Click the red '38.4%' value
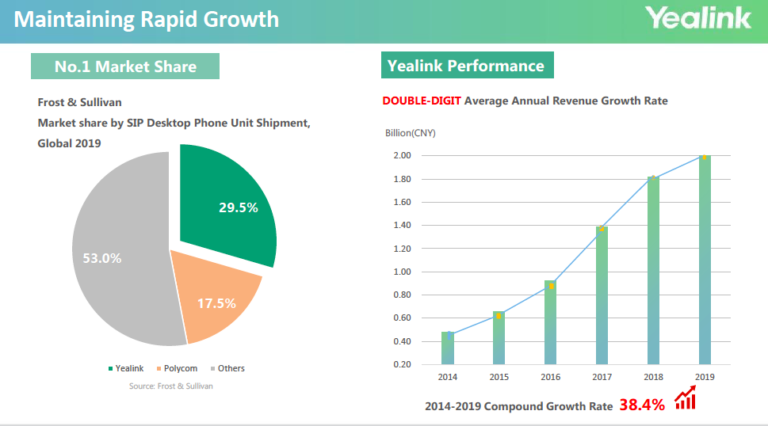Viewport: 768px width, 426px height. (642, 405)
